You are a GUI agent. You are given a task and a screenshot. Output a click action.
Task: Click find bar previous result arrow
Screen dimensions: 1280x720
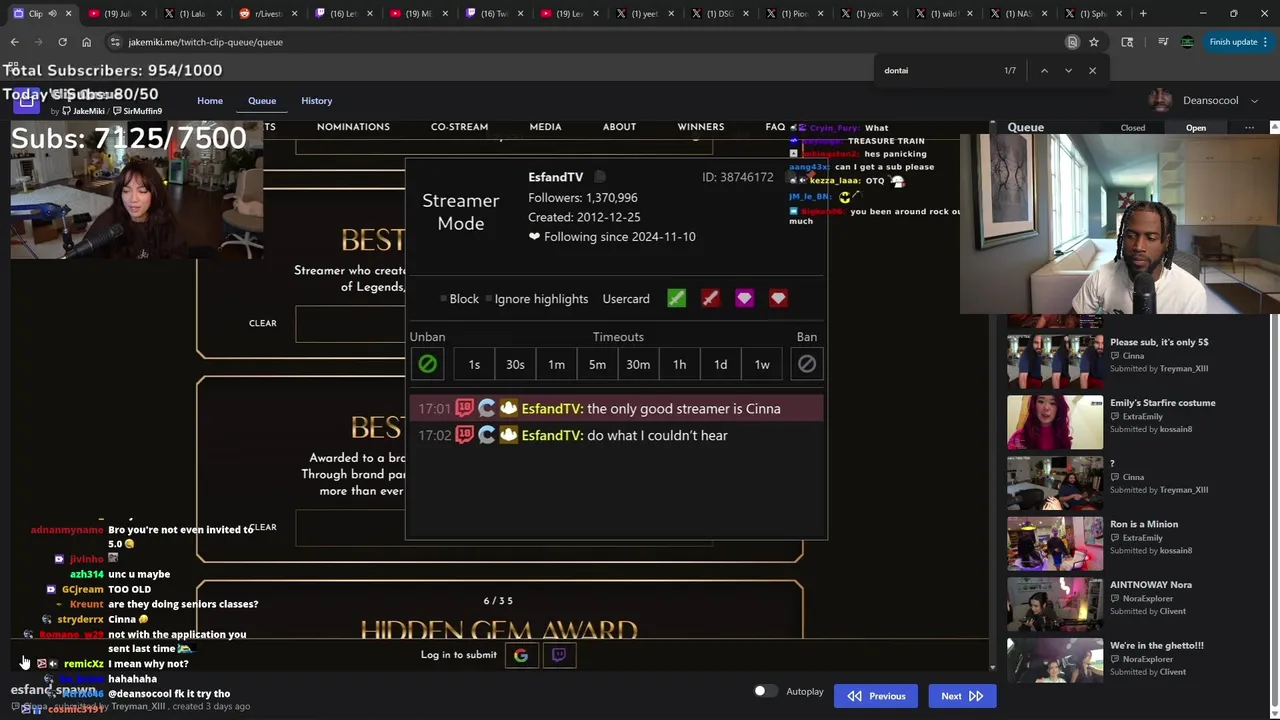point(1044,71)
